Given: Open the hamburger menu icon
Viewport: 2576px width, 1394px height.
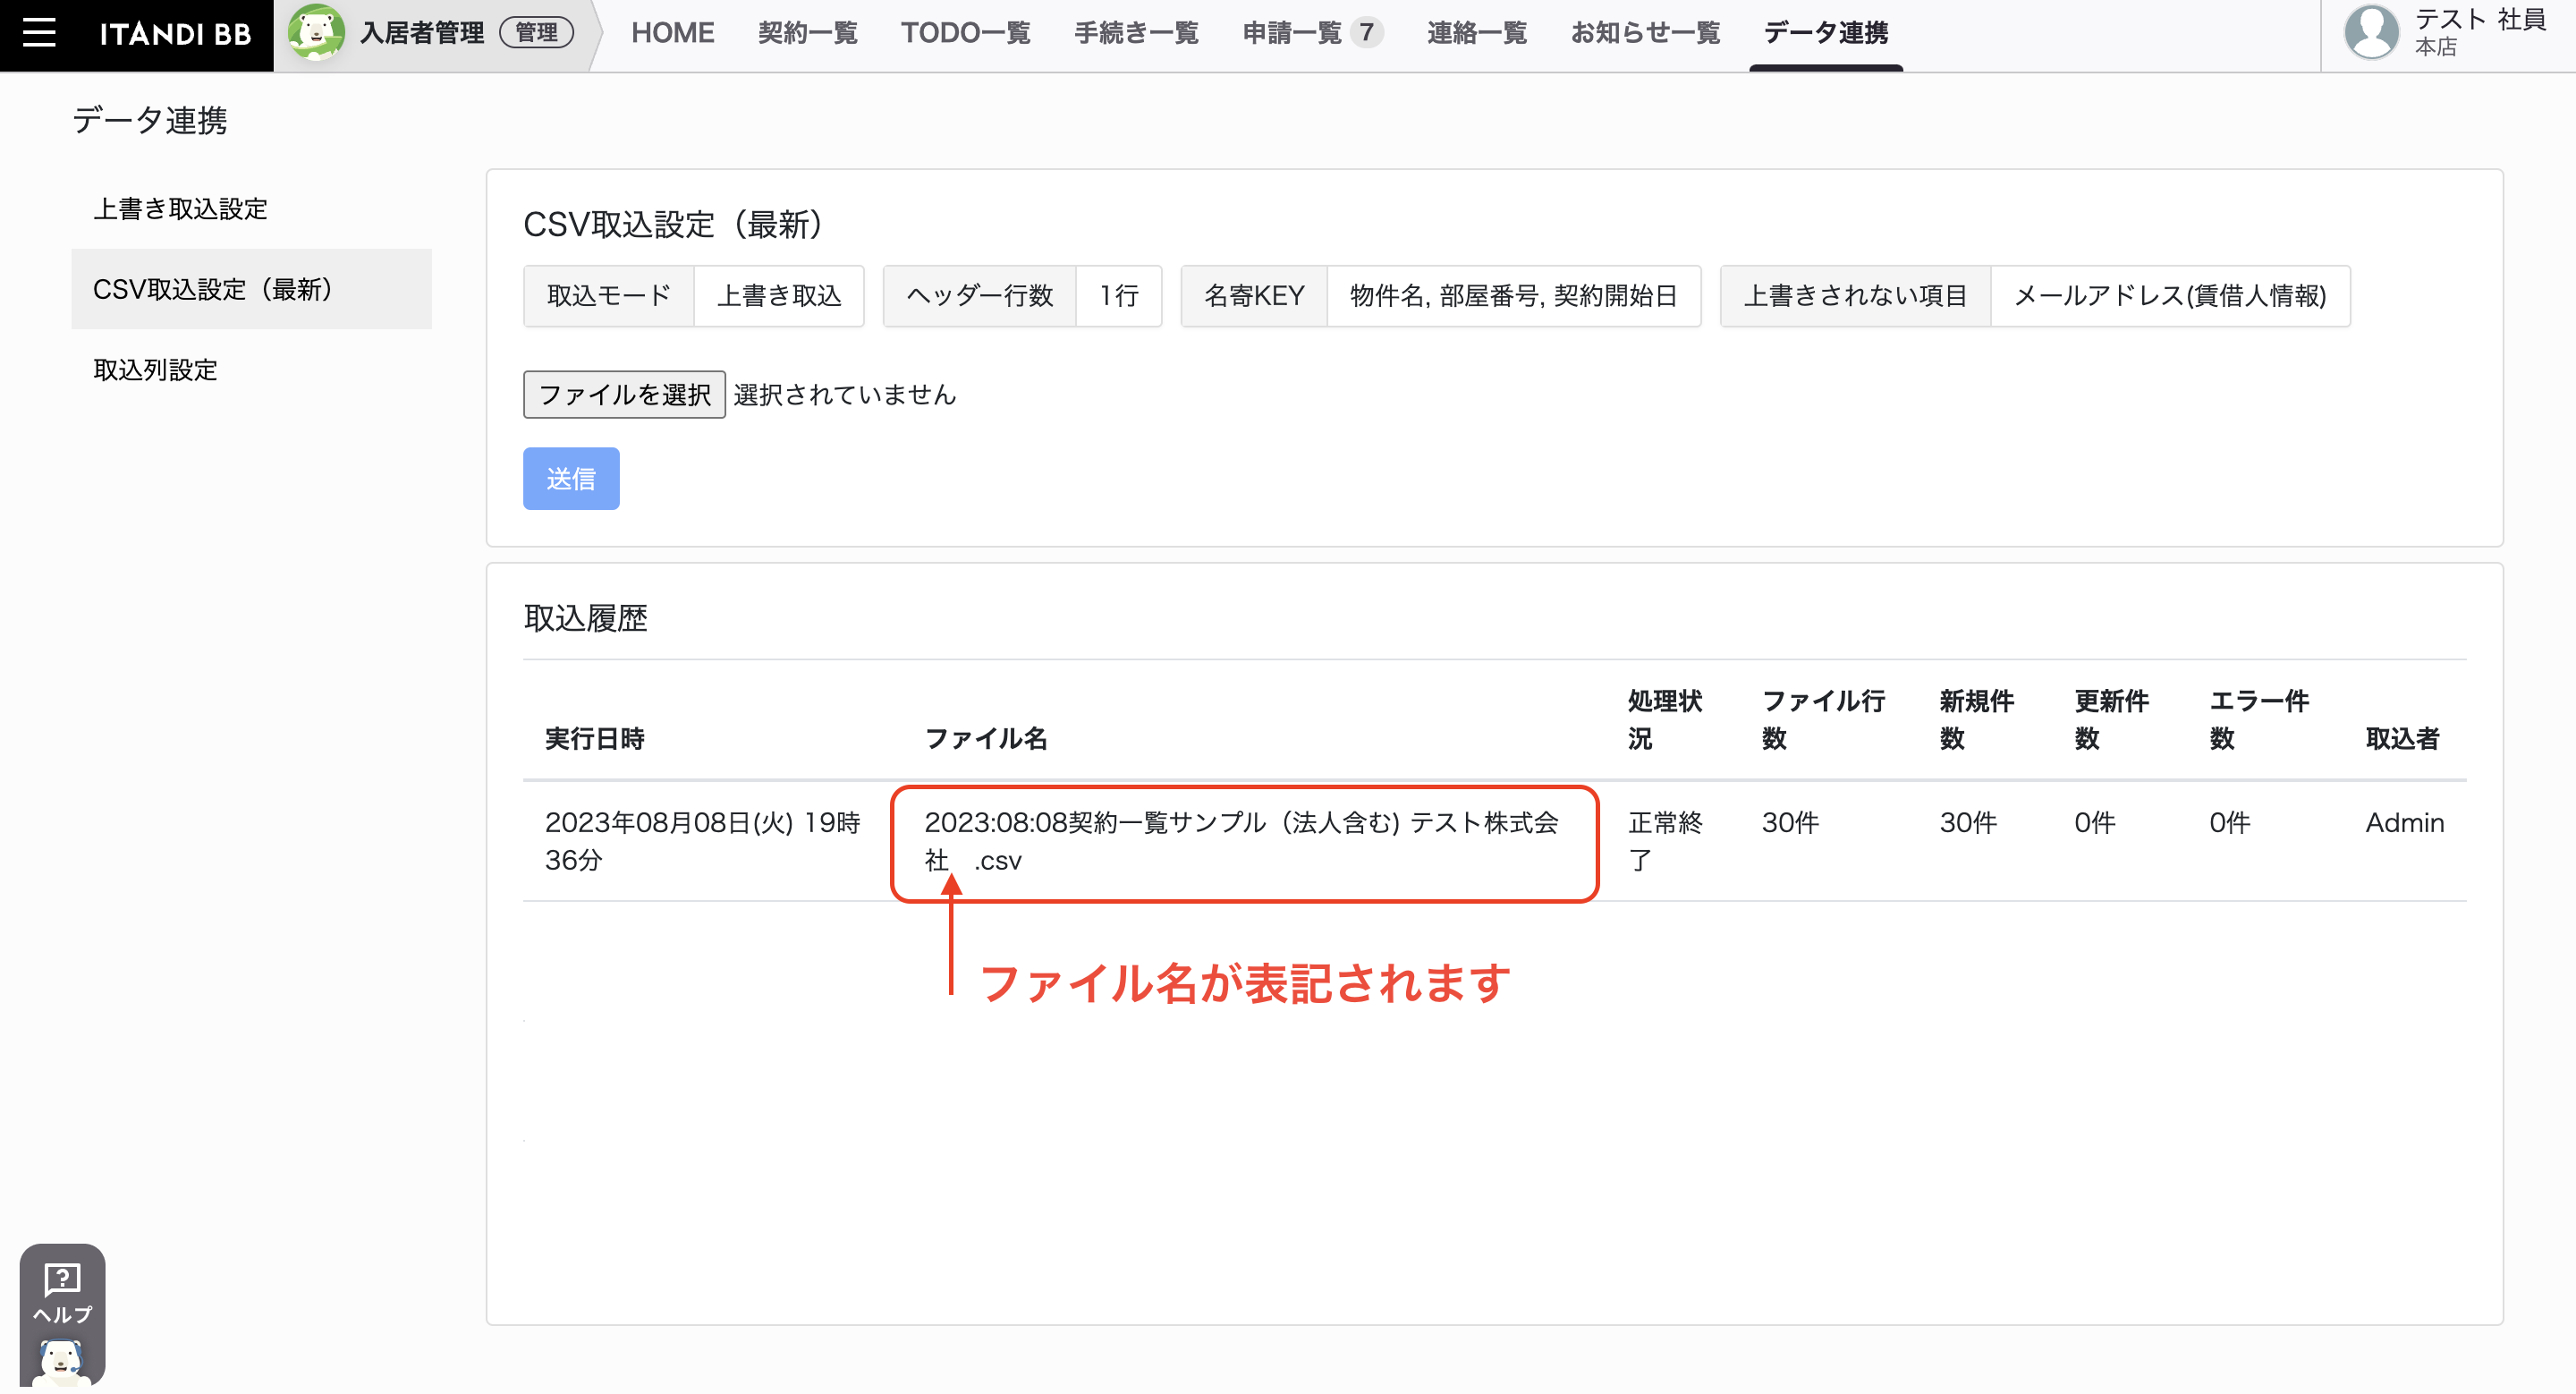Looking at the screenshot, I should [x=39, y=33].
